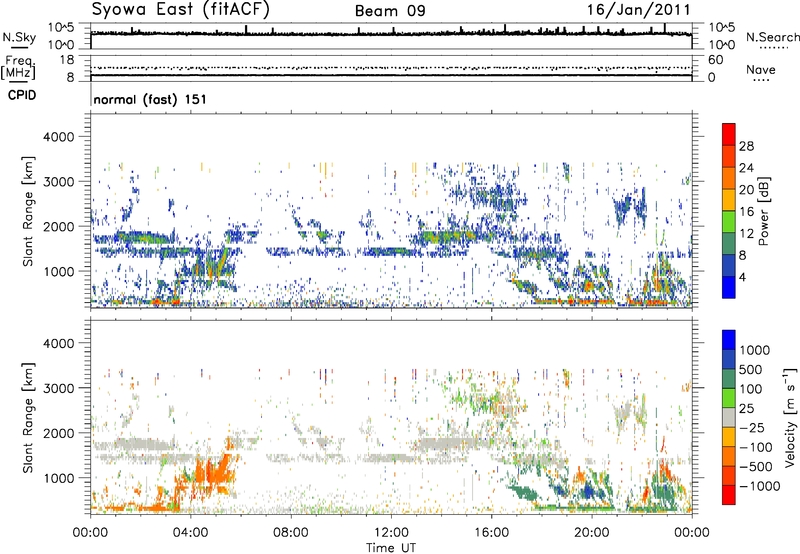This screenshot has height=554, width=800.
Task: Click the '4000' tick in the power panel
Action: (59, 137)
